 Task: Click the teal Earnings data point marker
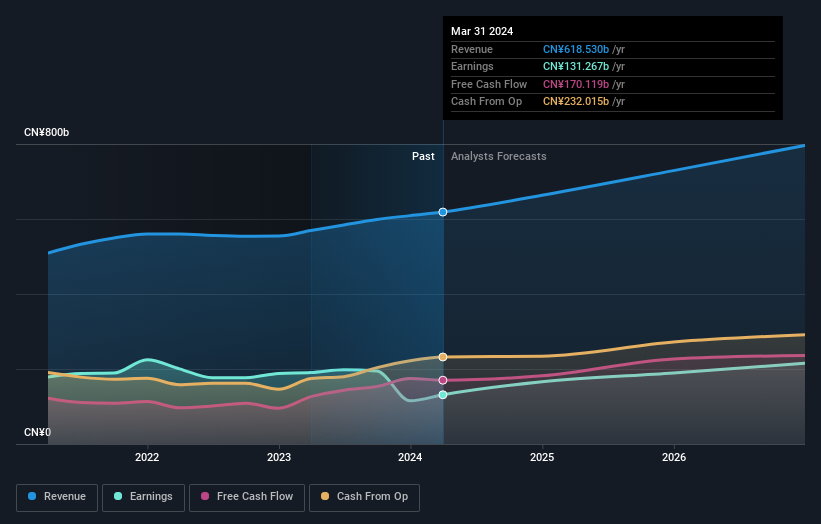click(x=443, y=395)
